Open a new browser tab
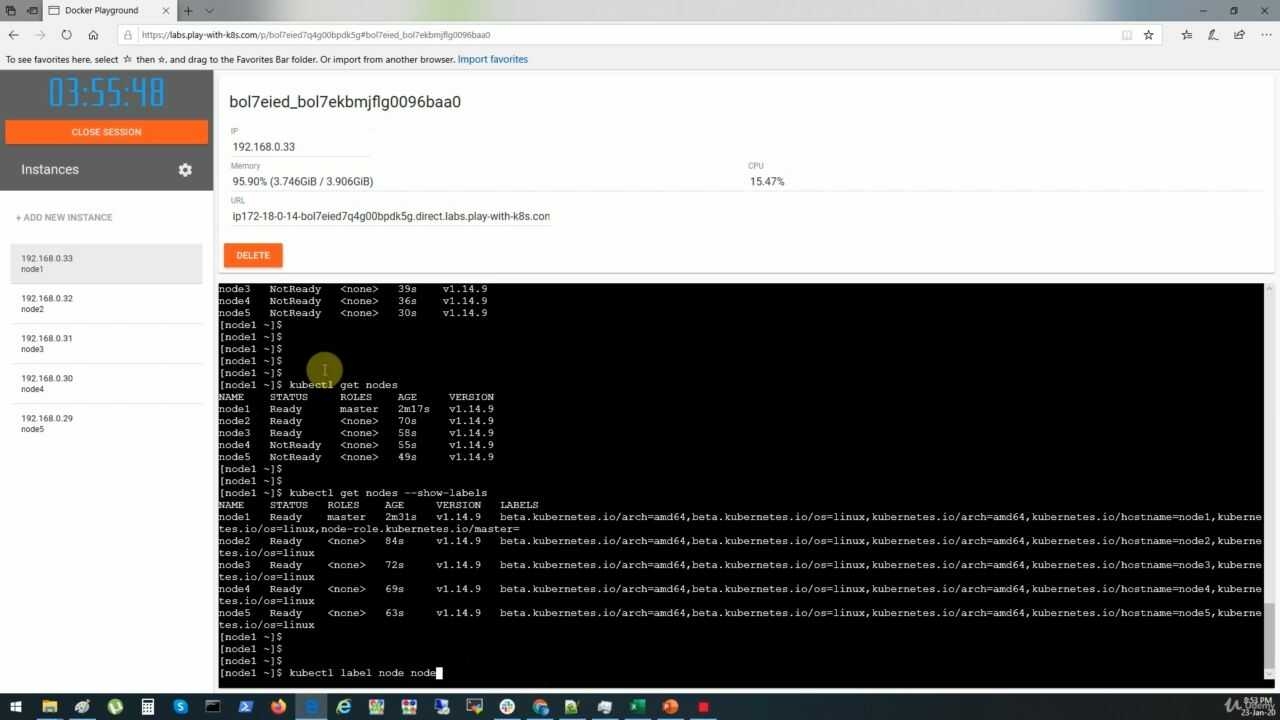The image size is (1280, 720). click(x=187, y=10)
